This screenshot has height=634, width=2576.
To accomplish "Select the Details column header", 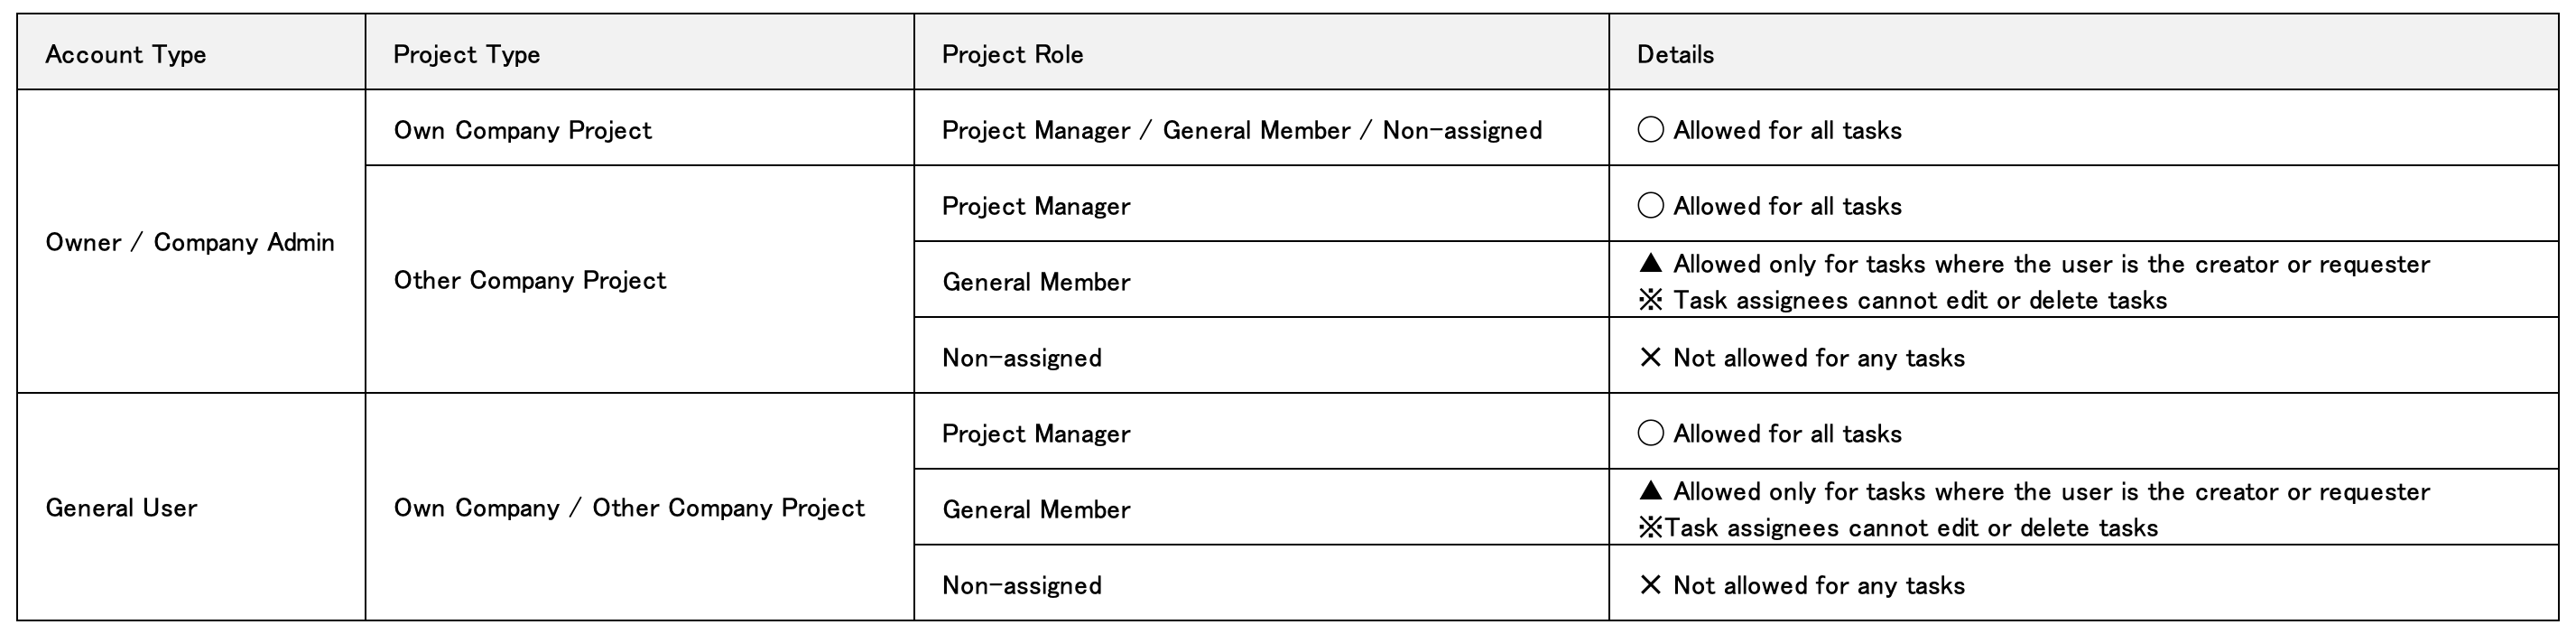I will coord(1675,54).
